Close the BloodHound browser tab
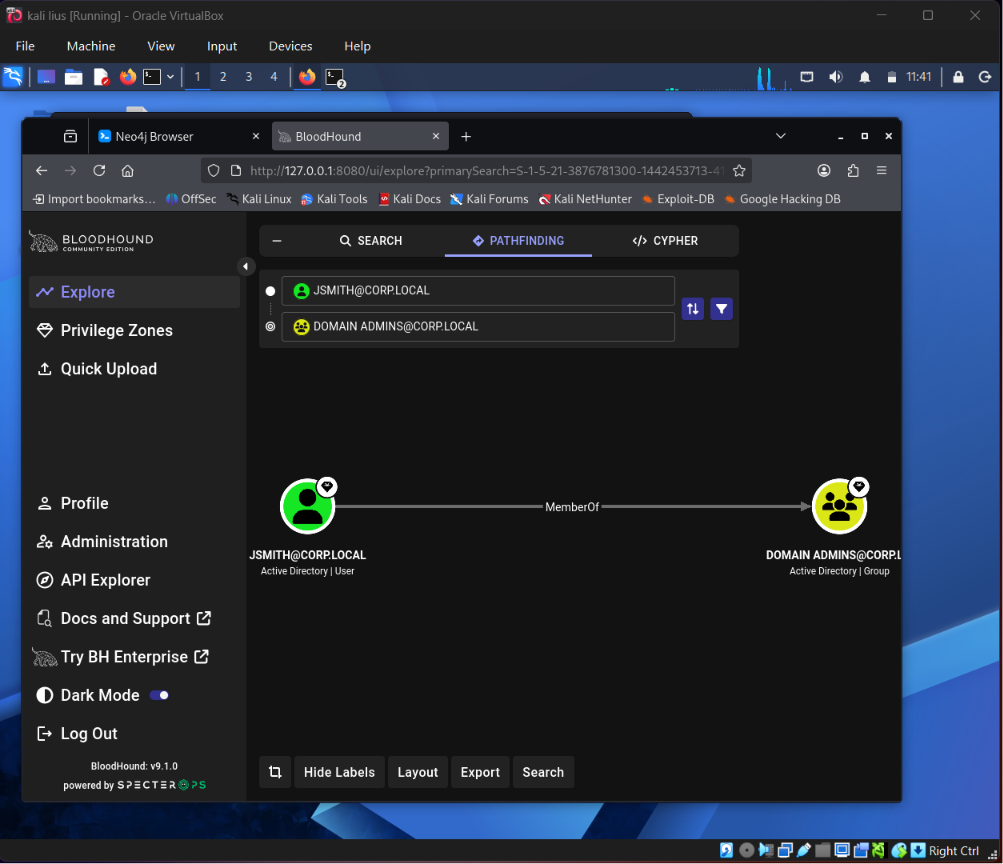 tap(436, 136)
